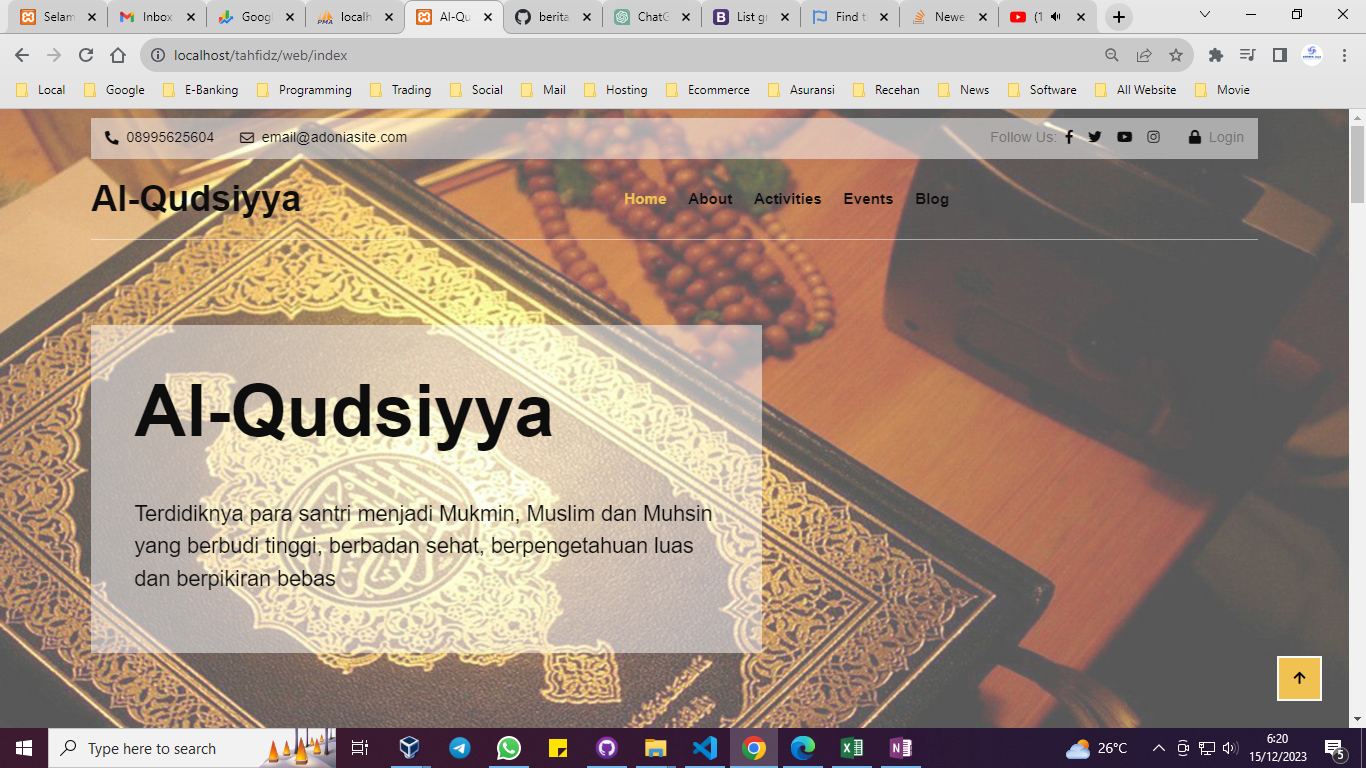Click the scroll-to-top arrow button

pyautogui.click(x=1299, y=678)
